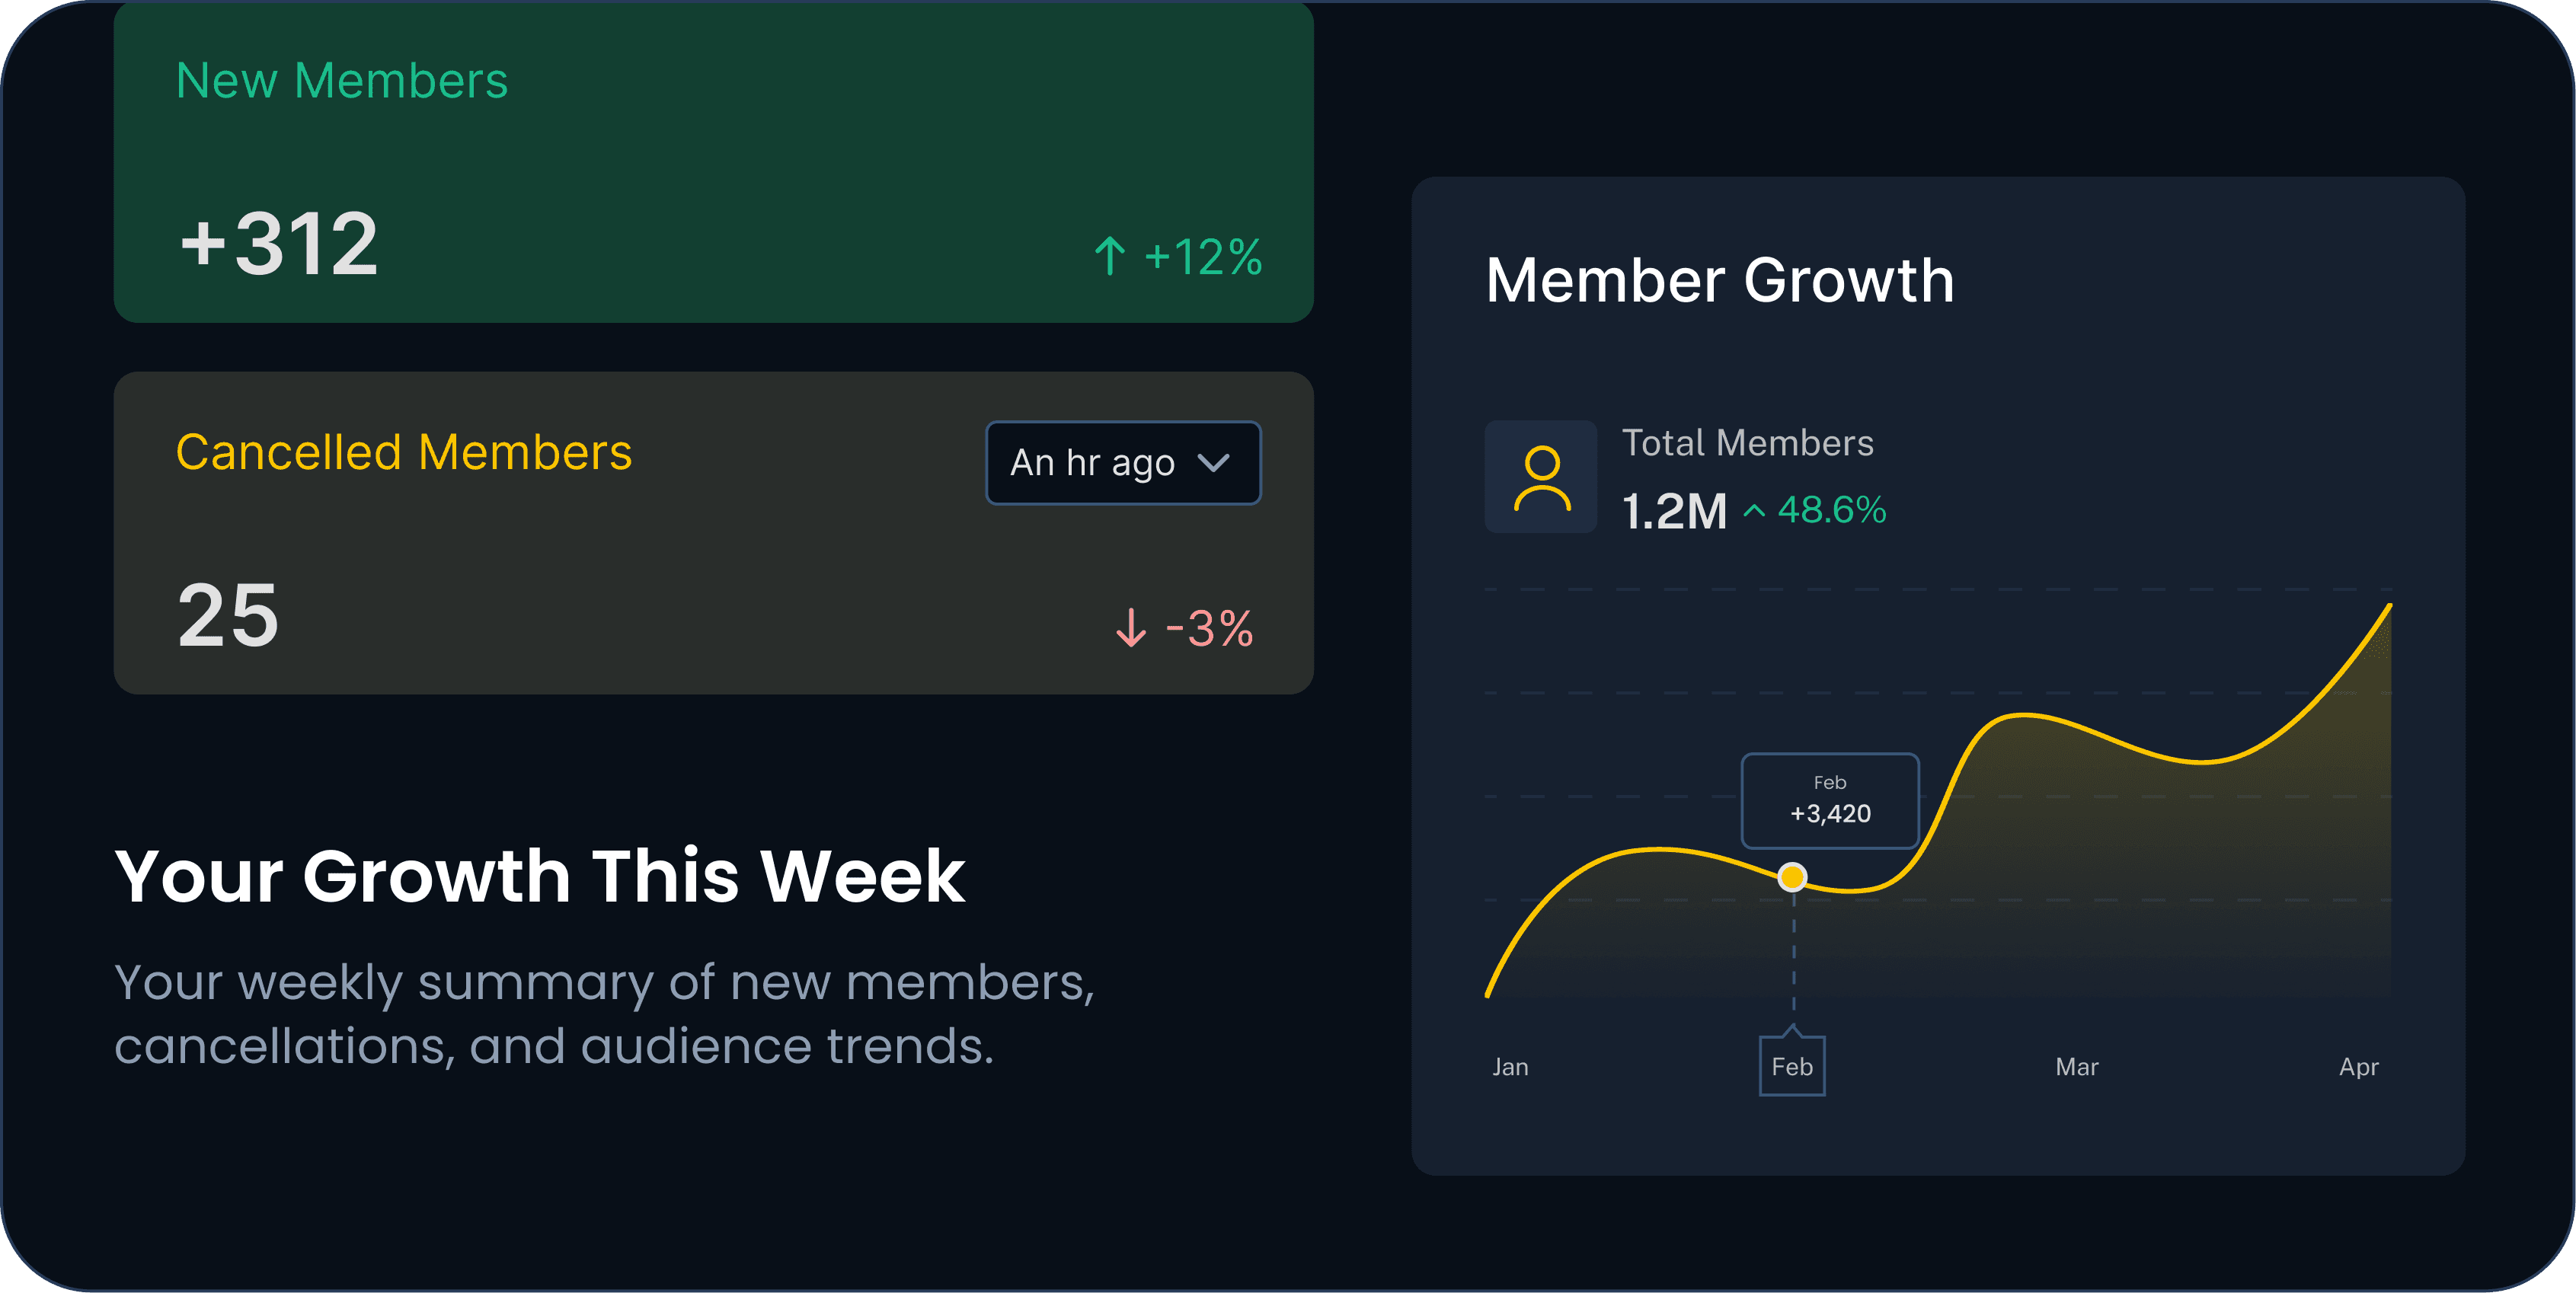
Task: Click the Member Growth chart title
Action: (1720, 280)
